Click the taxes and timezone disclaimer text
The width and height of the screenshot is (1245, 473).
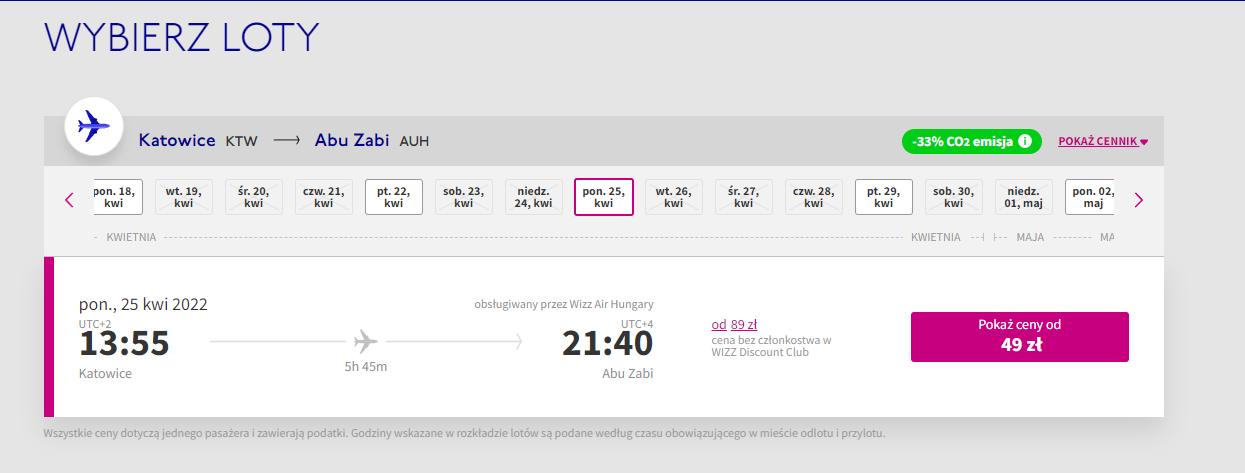465,434
